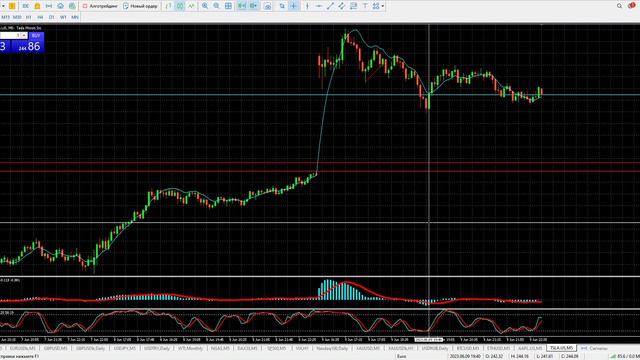Screen dimensions: 640x360
Task: Select the cursor pointer tool
Action: pos(282,6)
